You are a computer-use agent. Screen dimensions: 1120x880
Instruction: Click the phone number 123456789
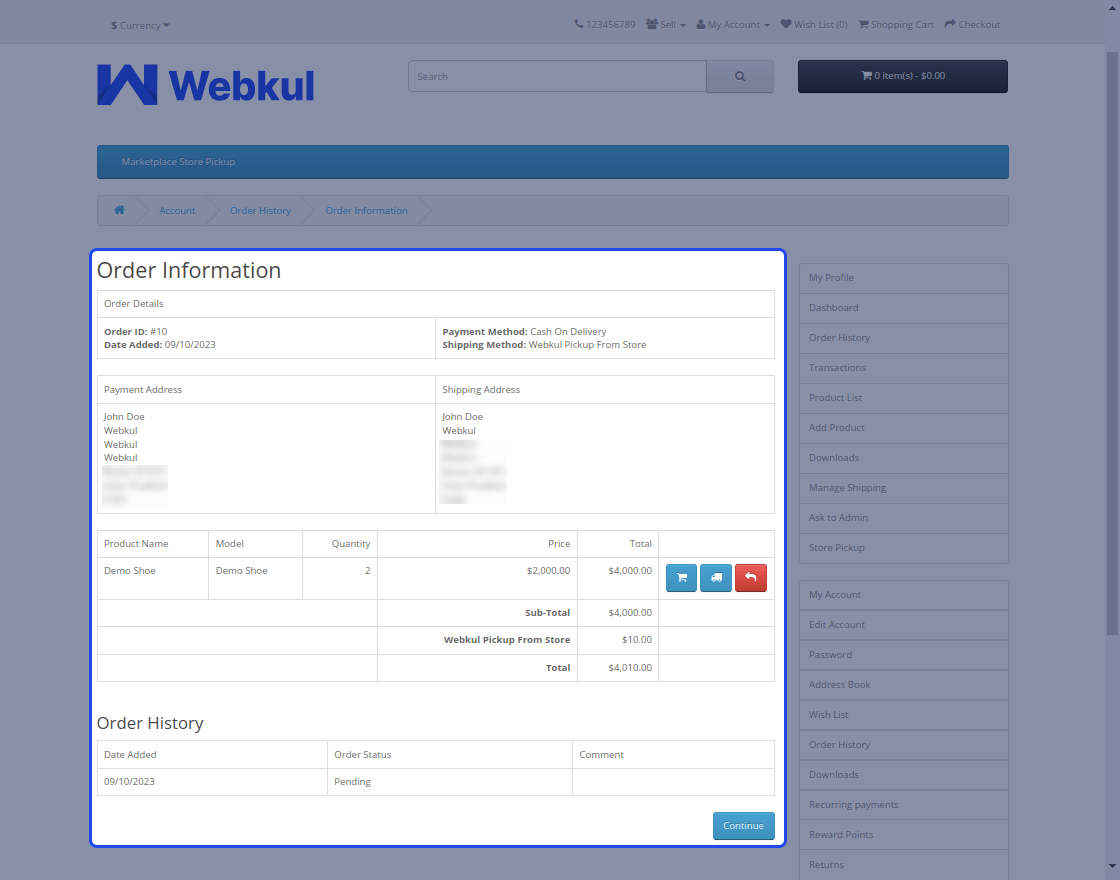tap(605, 24)
